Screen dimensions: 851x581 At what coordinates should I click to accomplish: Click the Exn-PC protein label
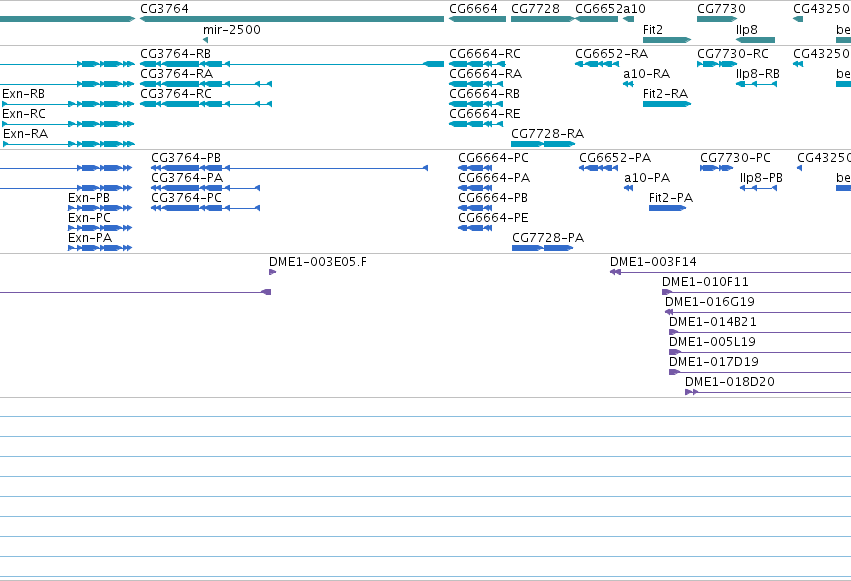click(x=90, y=218)
